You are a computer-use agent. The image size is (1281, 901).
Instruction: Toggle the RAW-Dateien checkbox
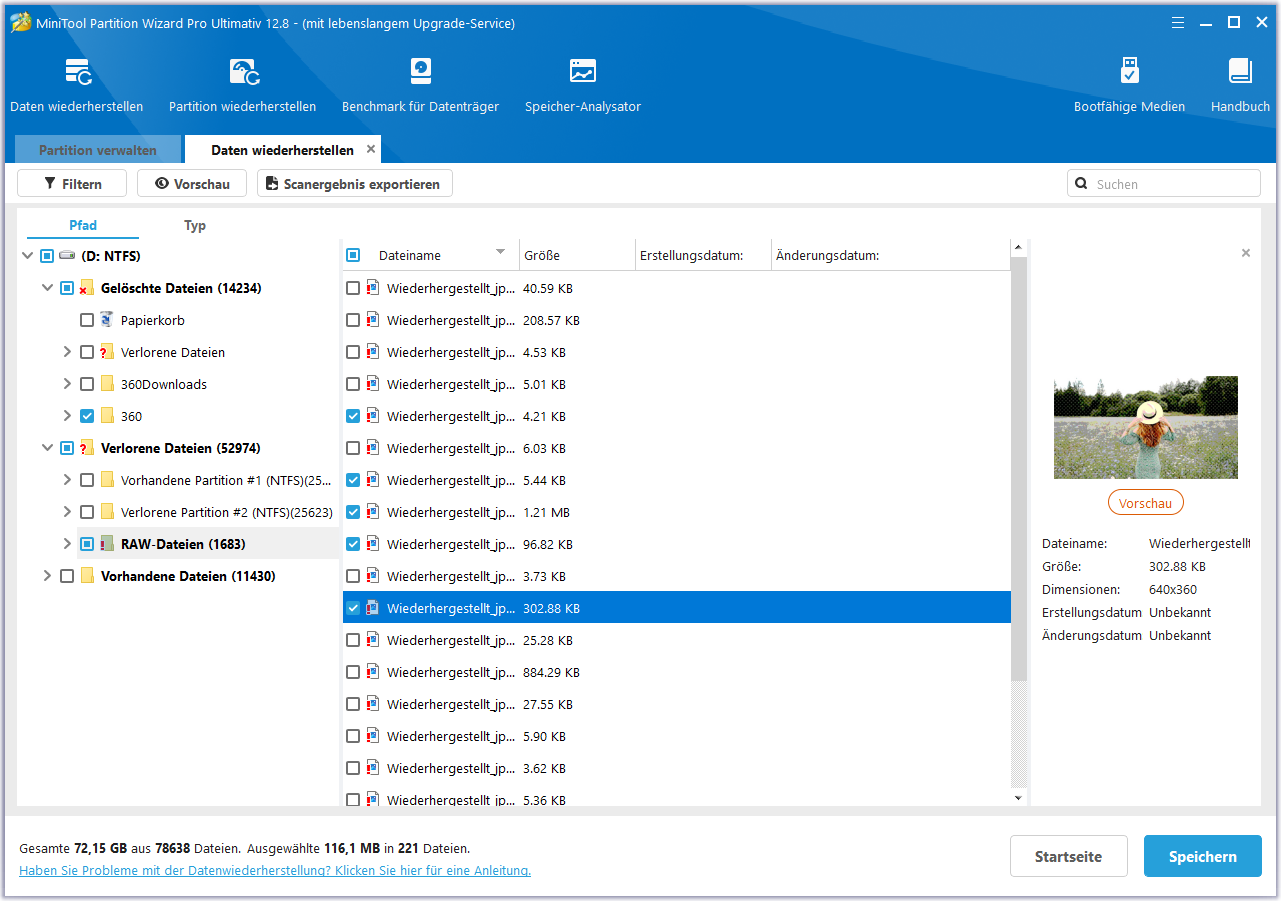(x=87, y=544)
